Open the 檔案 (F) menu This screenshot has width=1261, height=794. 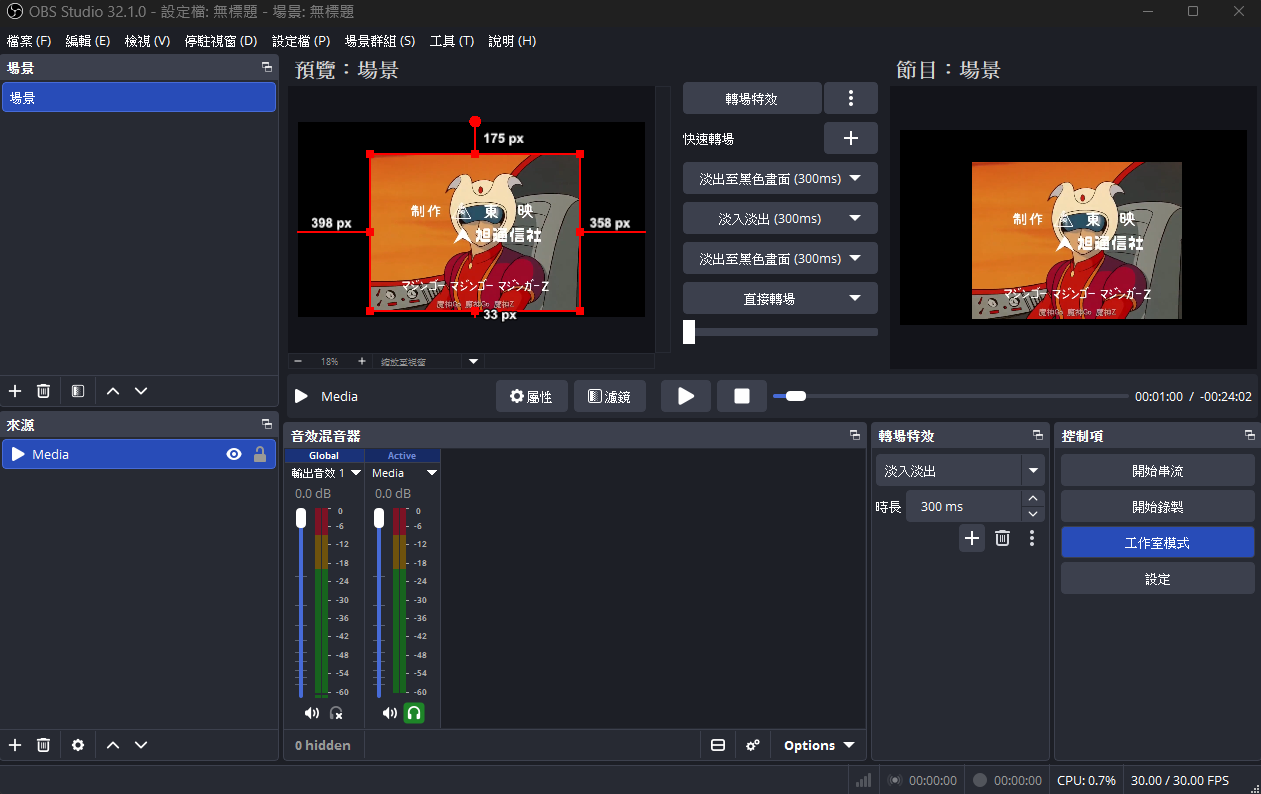(x=28, y=41)
